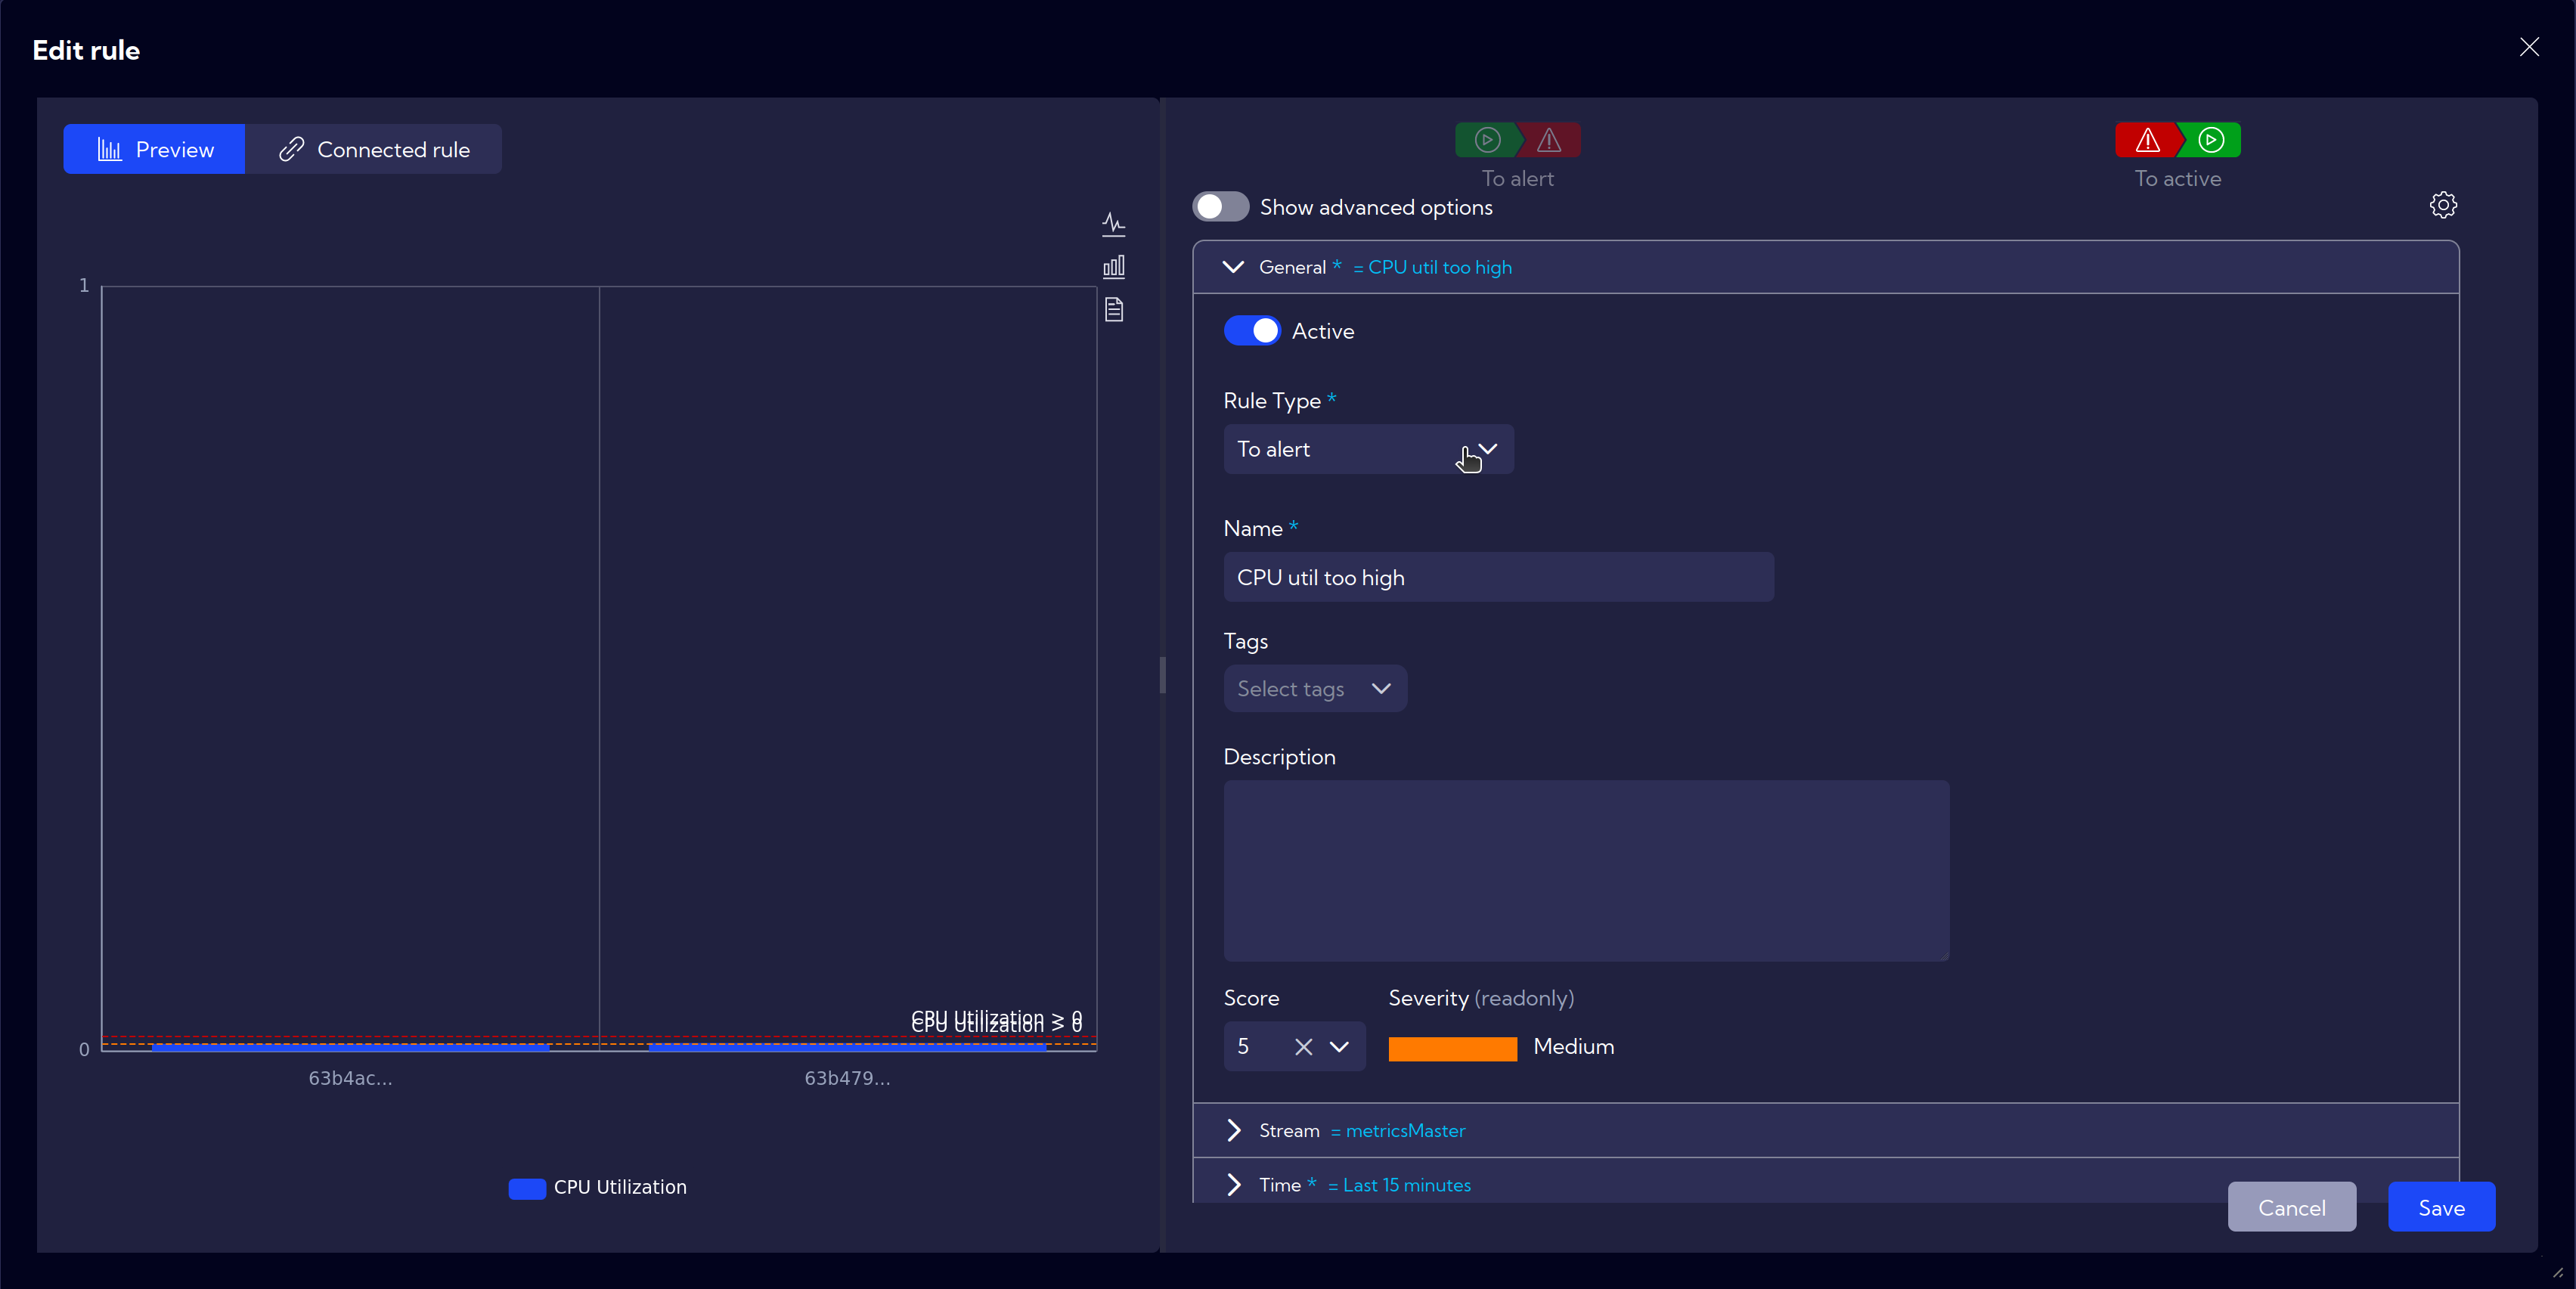Select the To active rule type badge

point(2177,140)
